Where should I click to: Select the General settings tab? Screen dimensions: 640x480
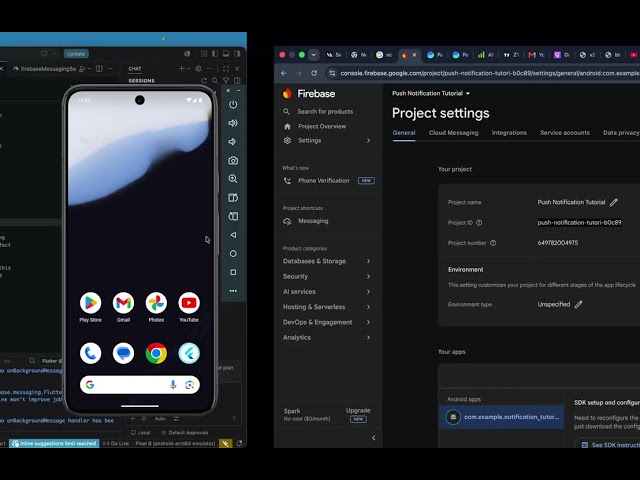(x=404, y=133)
